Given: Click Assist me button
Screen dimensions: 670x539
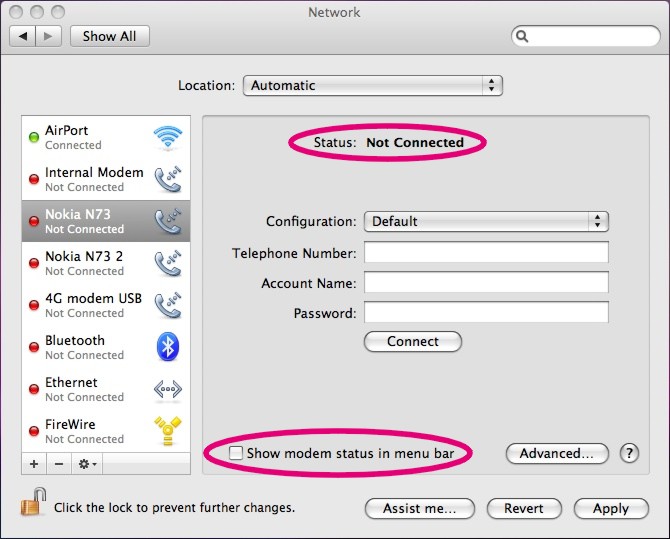Looking at the screenshot, I should 420,508.
